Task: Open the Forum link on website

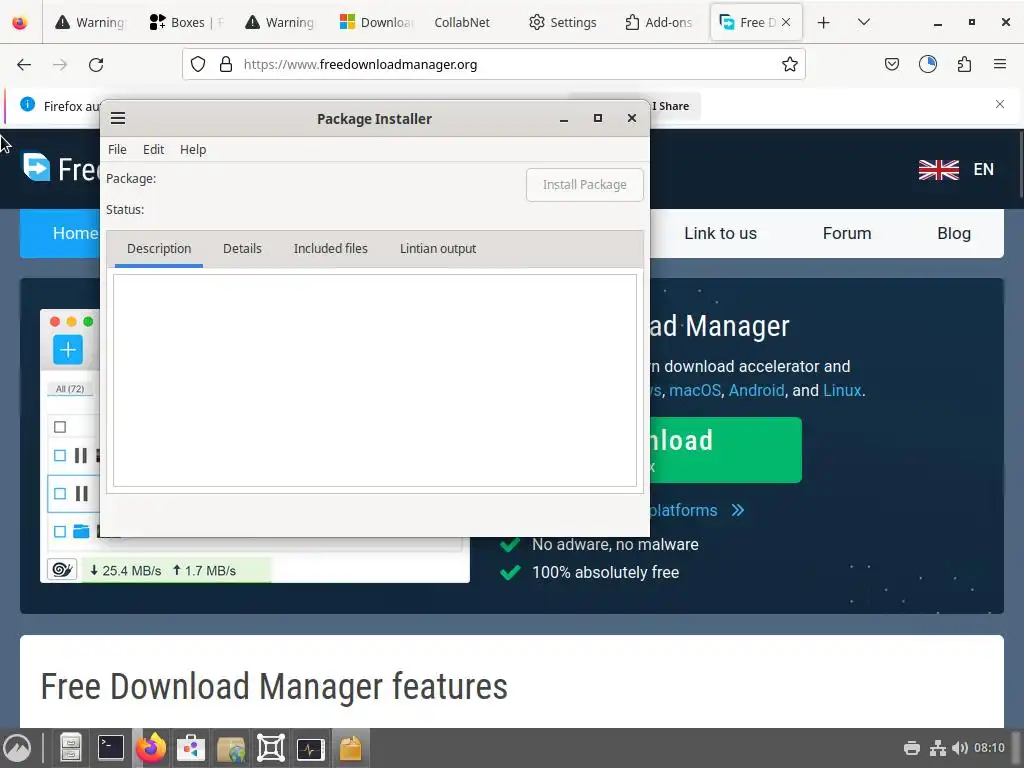Action: click(x=846, y=233)
